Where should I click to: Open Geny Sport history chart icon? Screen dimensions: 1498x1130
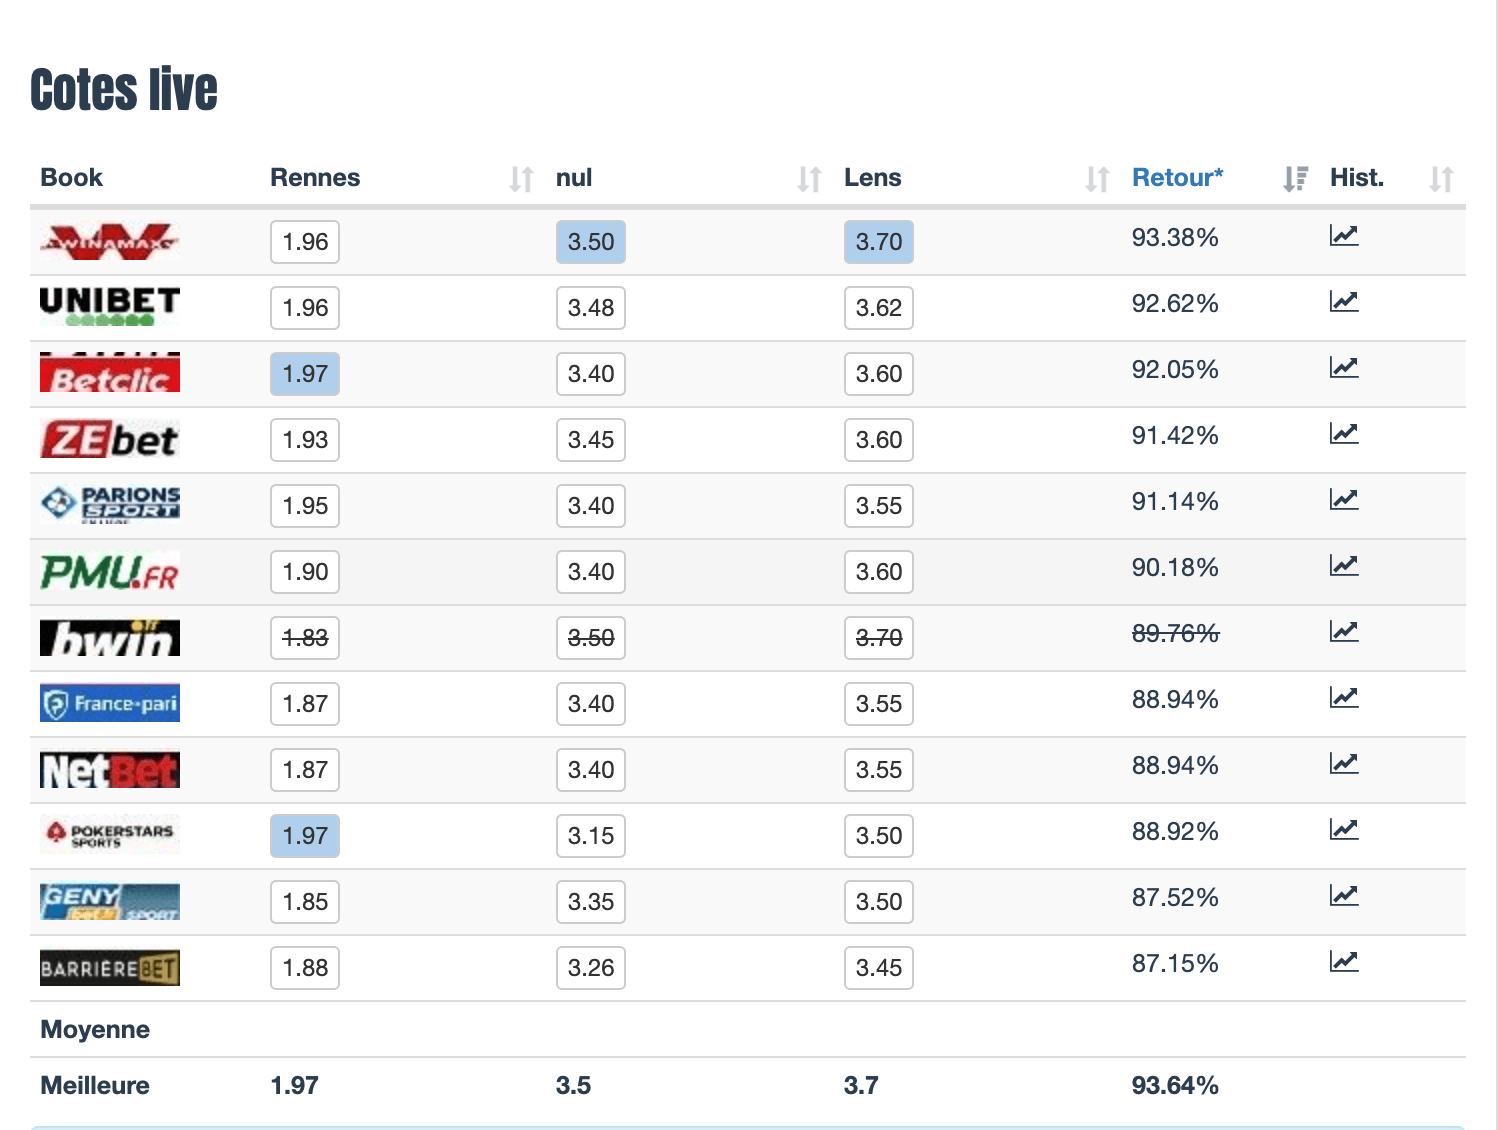1344,896
